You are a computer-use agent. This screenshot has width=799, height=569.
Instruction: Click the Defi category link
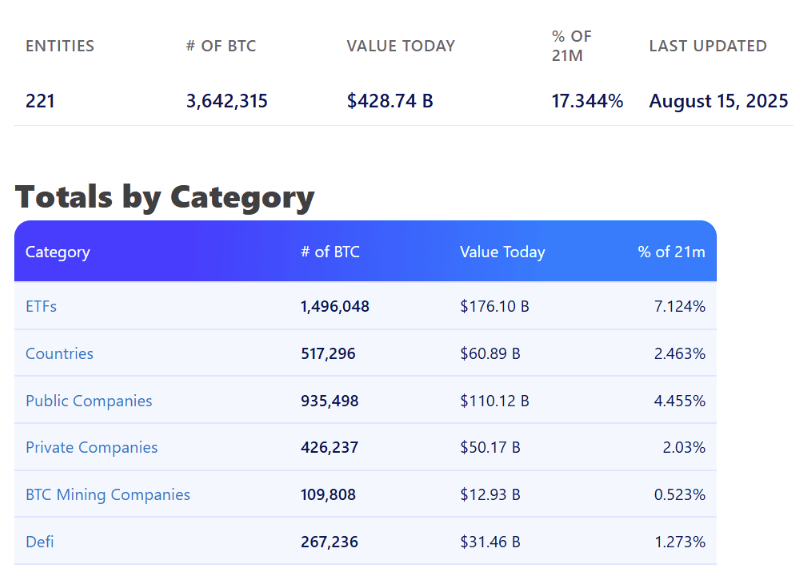click(40, 541)
